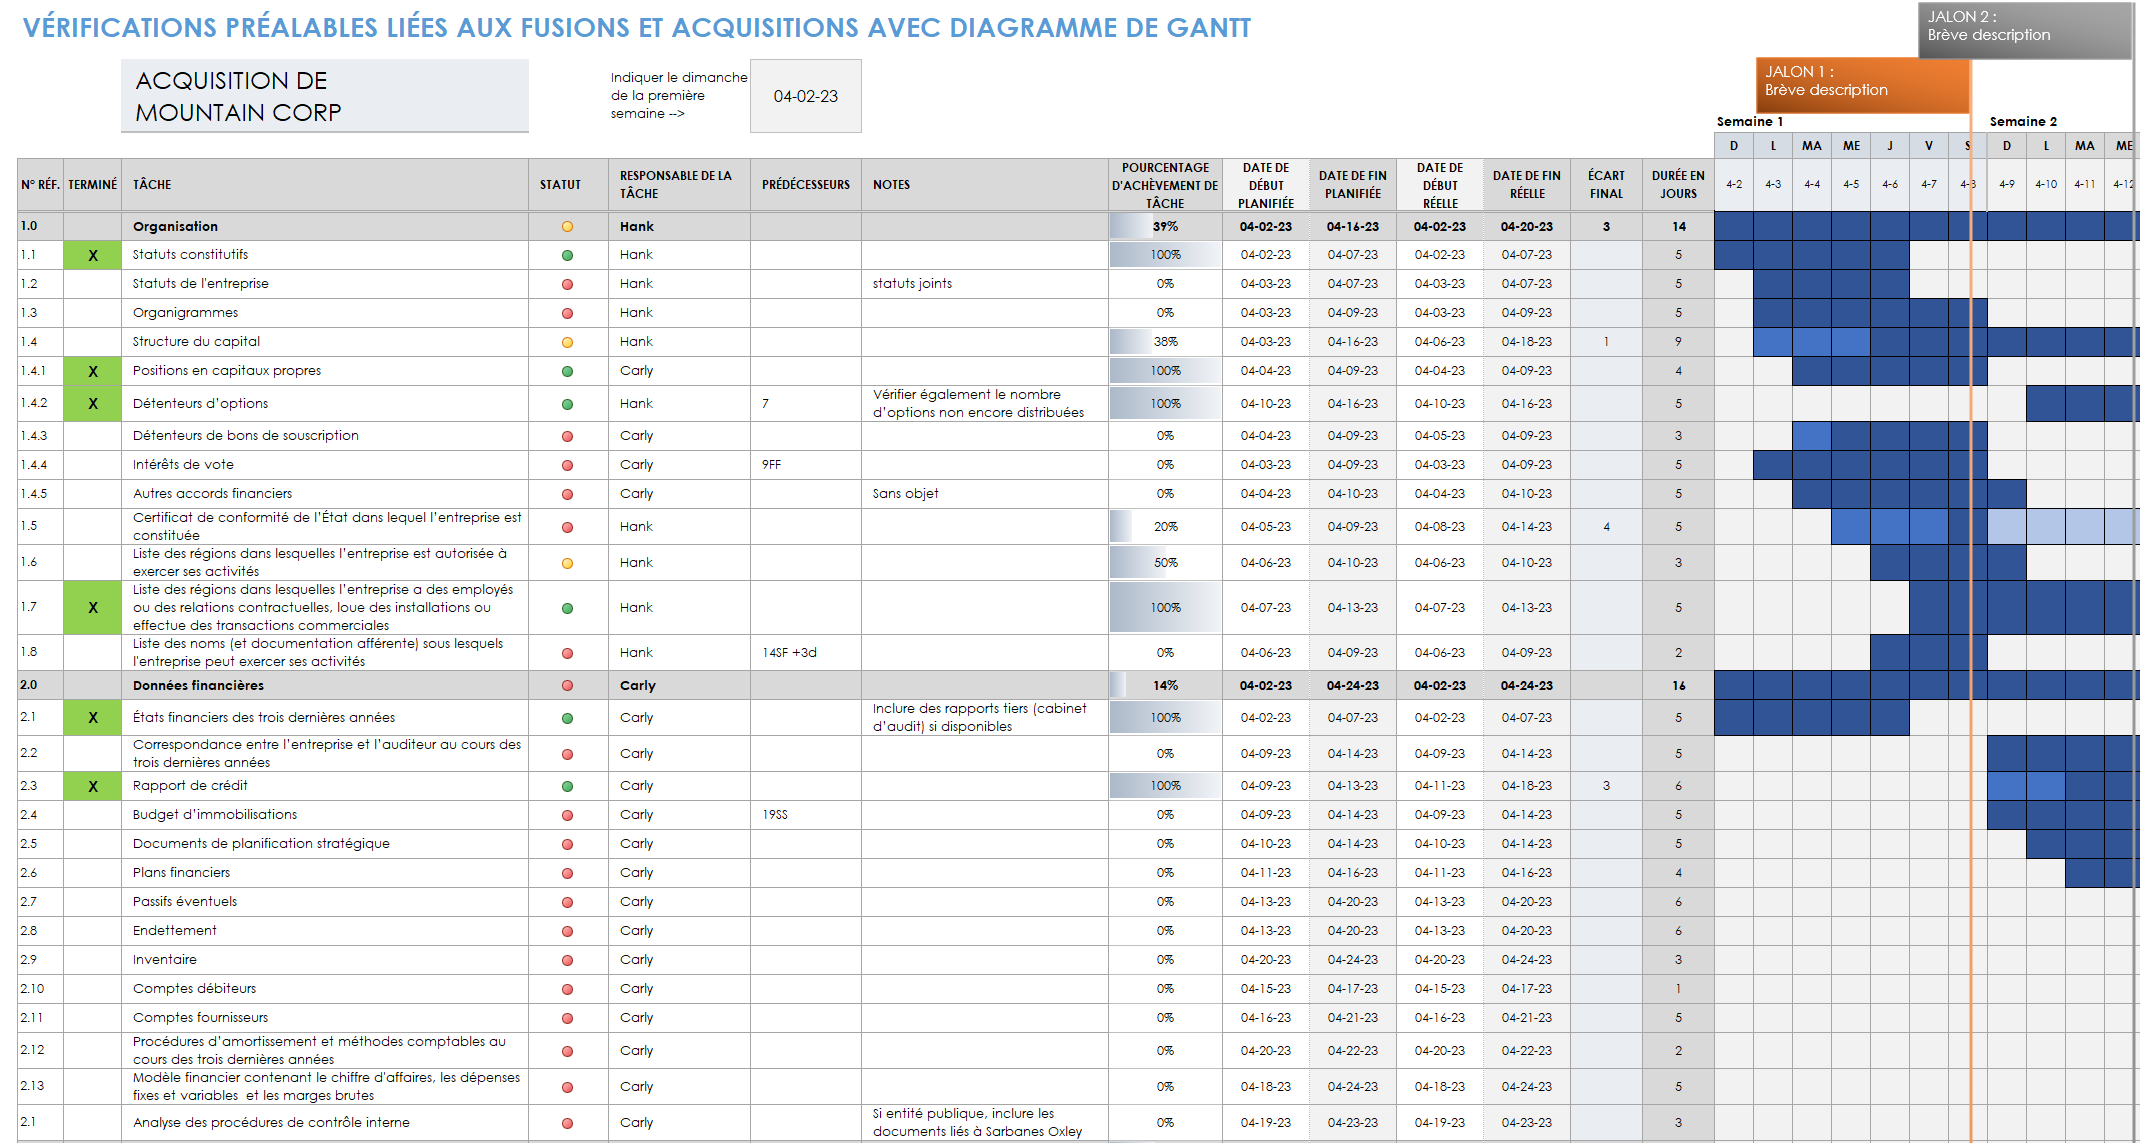Click the STATUT column header
2140x1143 pixels.
point(568,185)
